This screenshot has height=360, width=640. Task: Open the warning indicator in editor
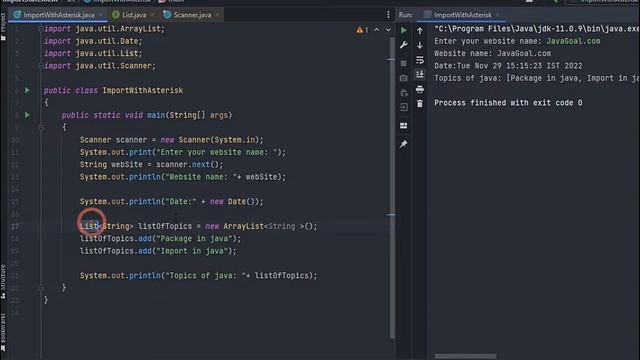tap(362, 29)
